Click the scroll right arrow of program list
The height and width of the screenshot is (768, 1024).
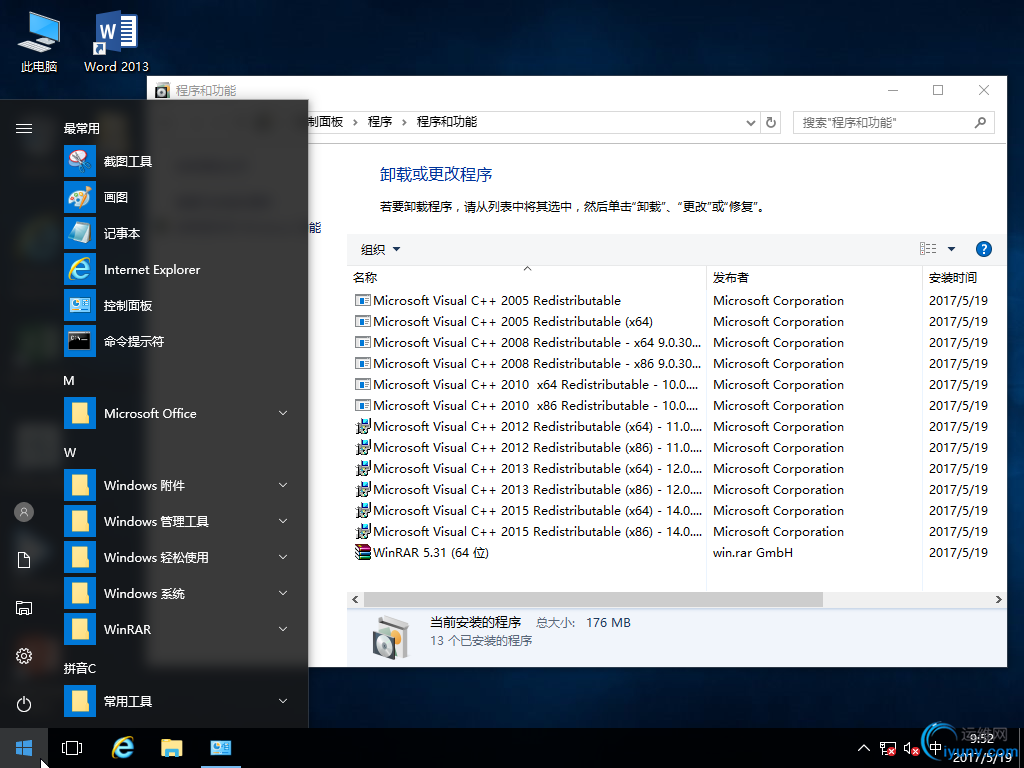click(999, 600)
